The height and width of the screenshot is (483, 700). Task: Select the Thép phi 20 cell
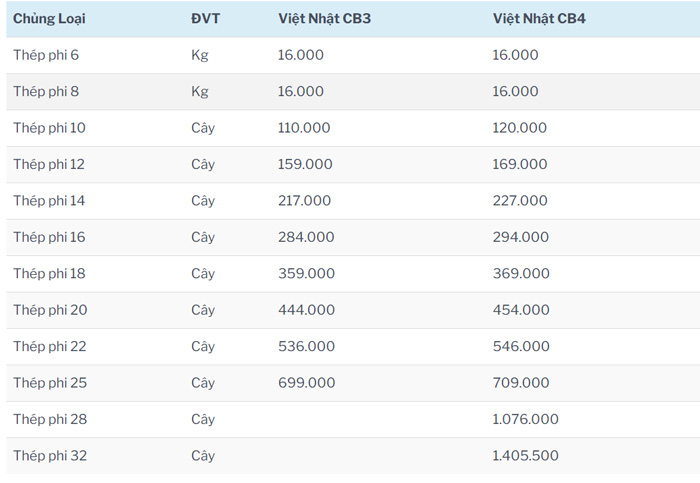[50, 310]
